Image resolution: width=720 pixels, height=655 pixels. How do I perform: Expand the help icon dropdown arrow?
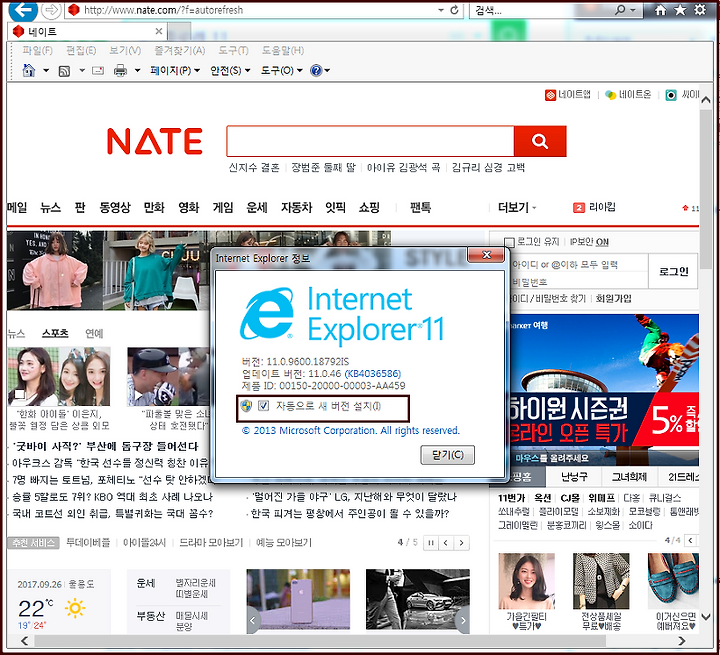pyautogui.click(x=327, y=71)
